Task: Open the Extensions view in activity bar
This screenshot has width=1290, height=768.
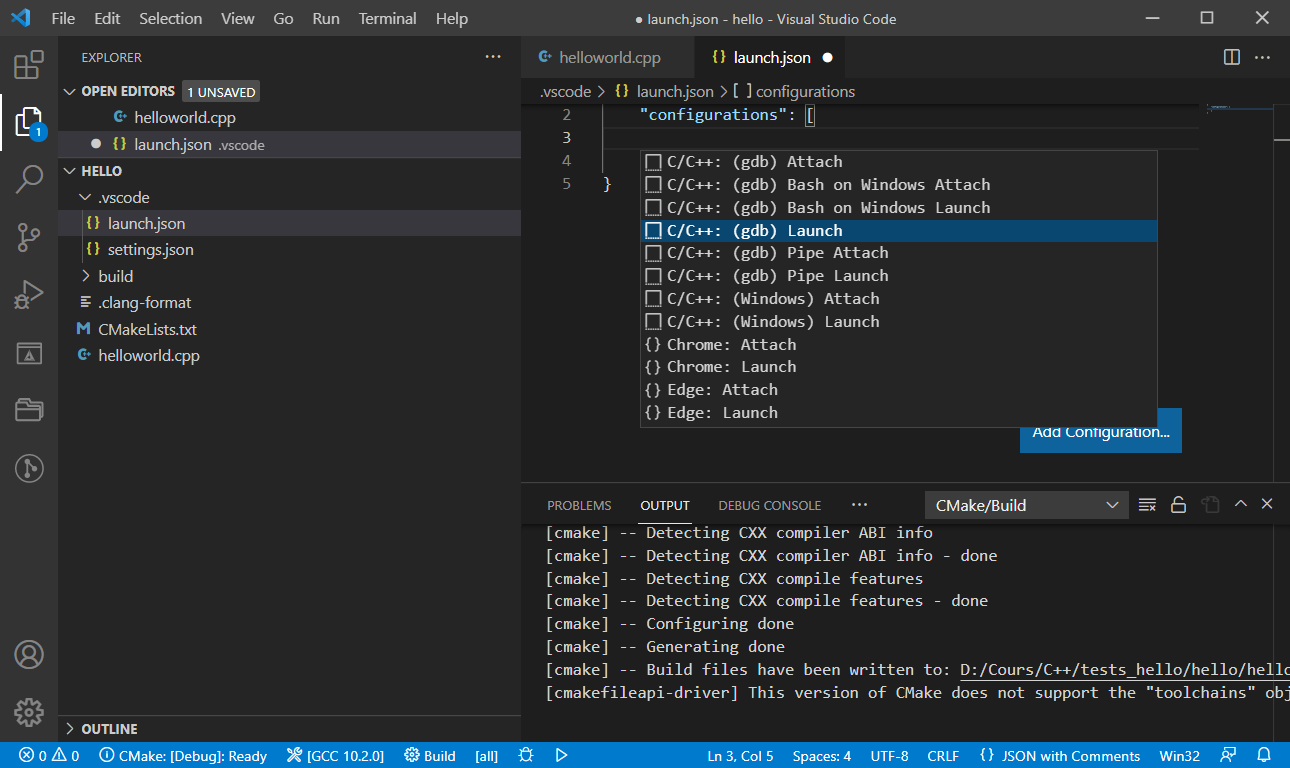Action: click(29, 65)
